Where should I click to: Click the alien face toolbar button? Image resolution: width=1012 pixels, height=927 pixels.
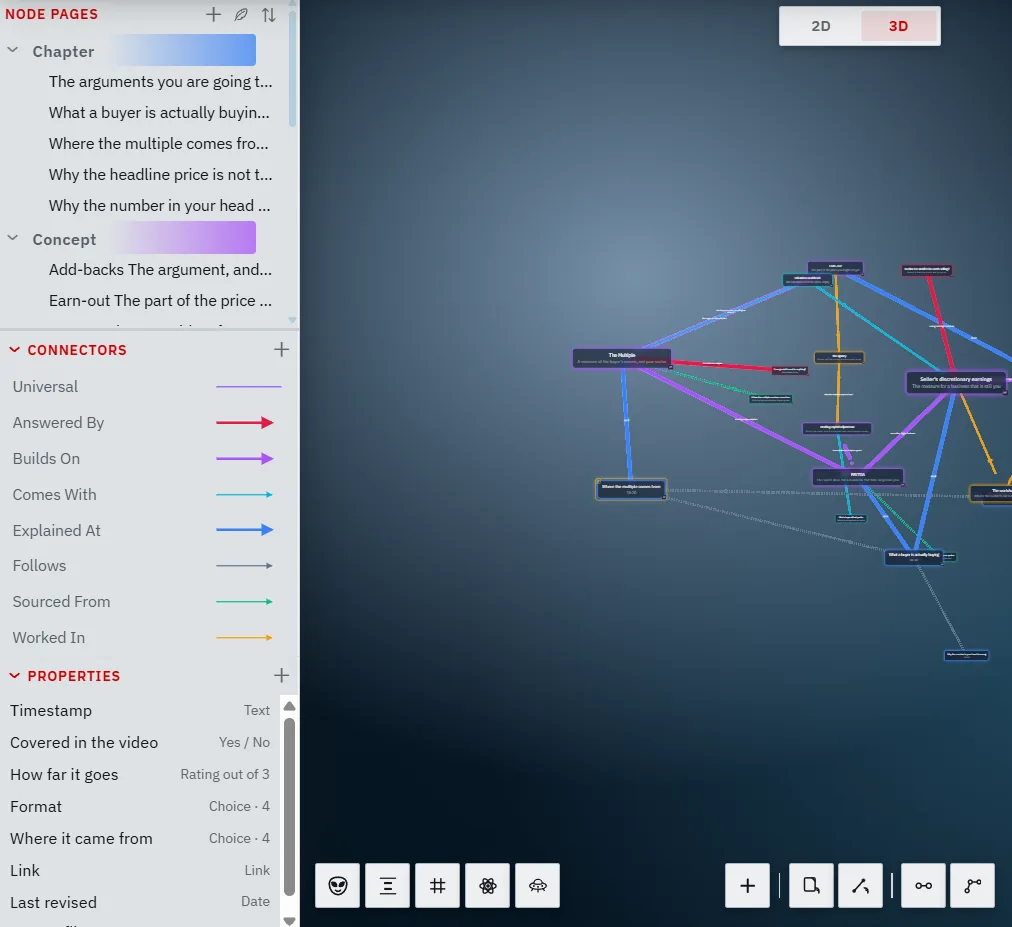[338, 886]
